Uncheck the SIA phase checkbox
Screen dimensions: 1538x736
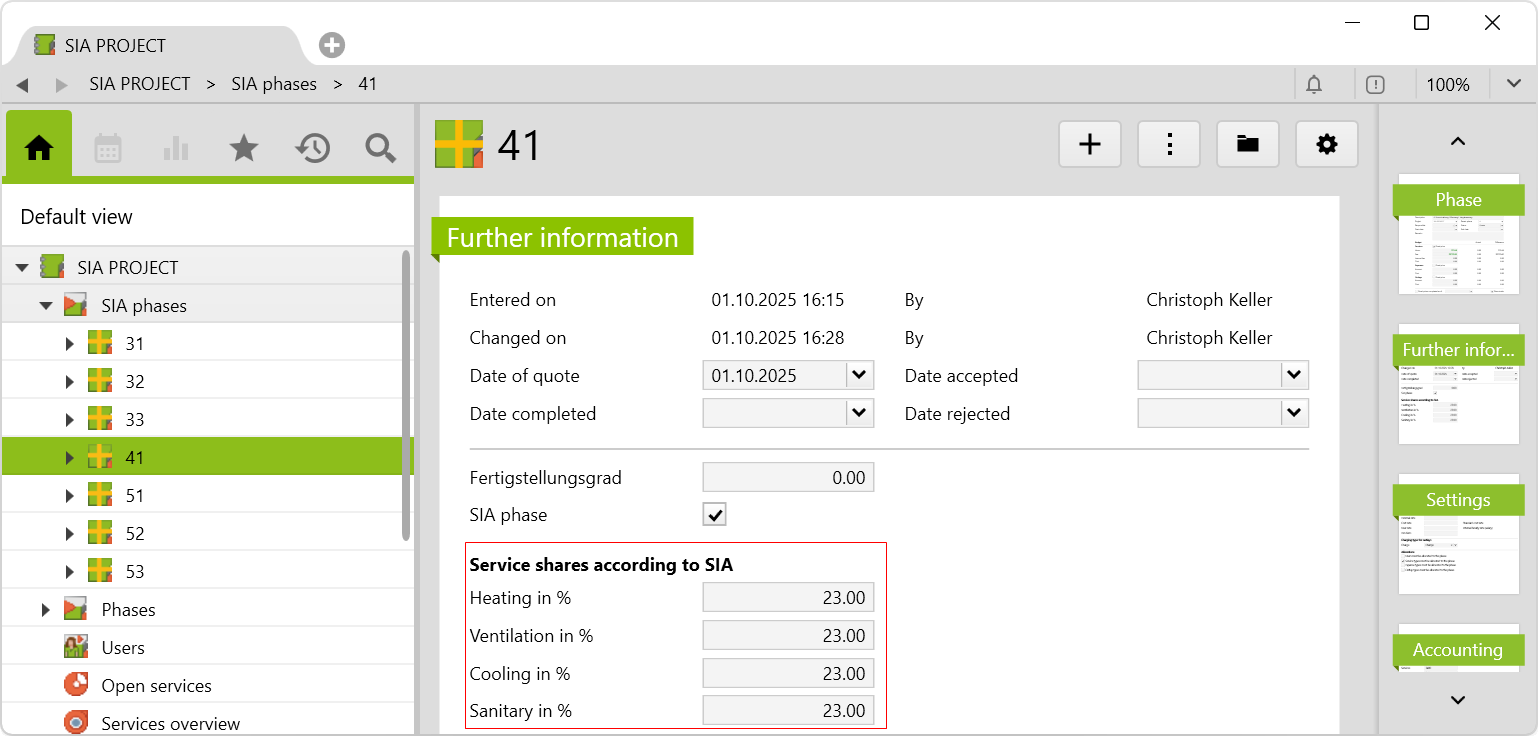(714, 515)
